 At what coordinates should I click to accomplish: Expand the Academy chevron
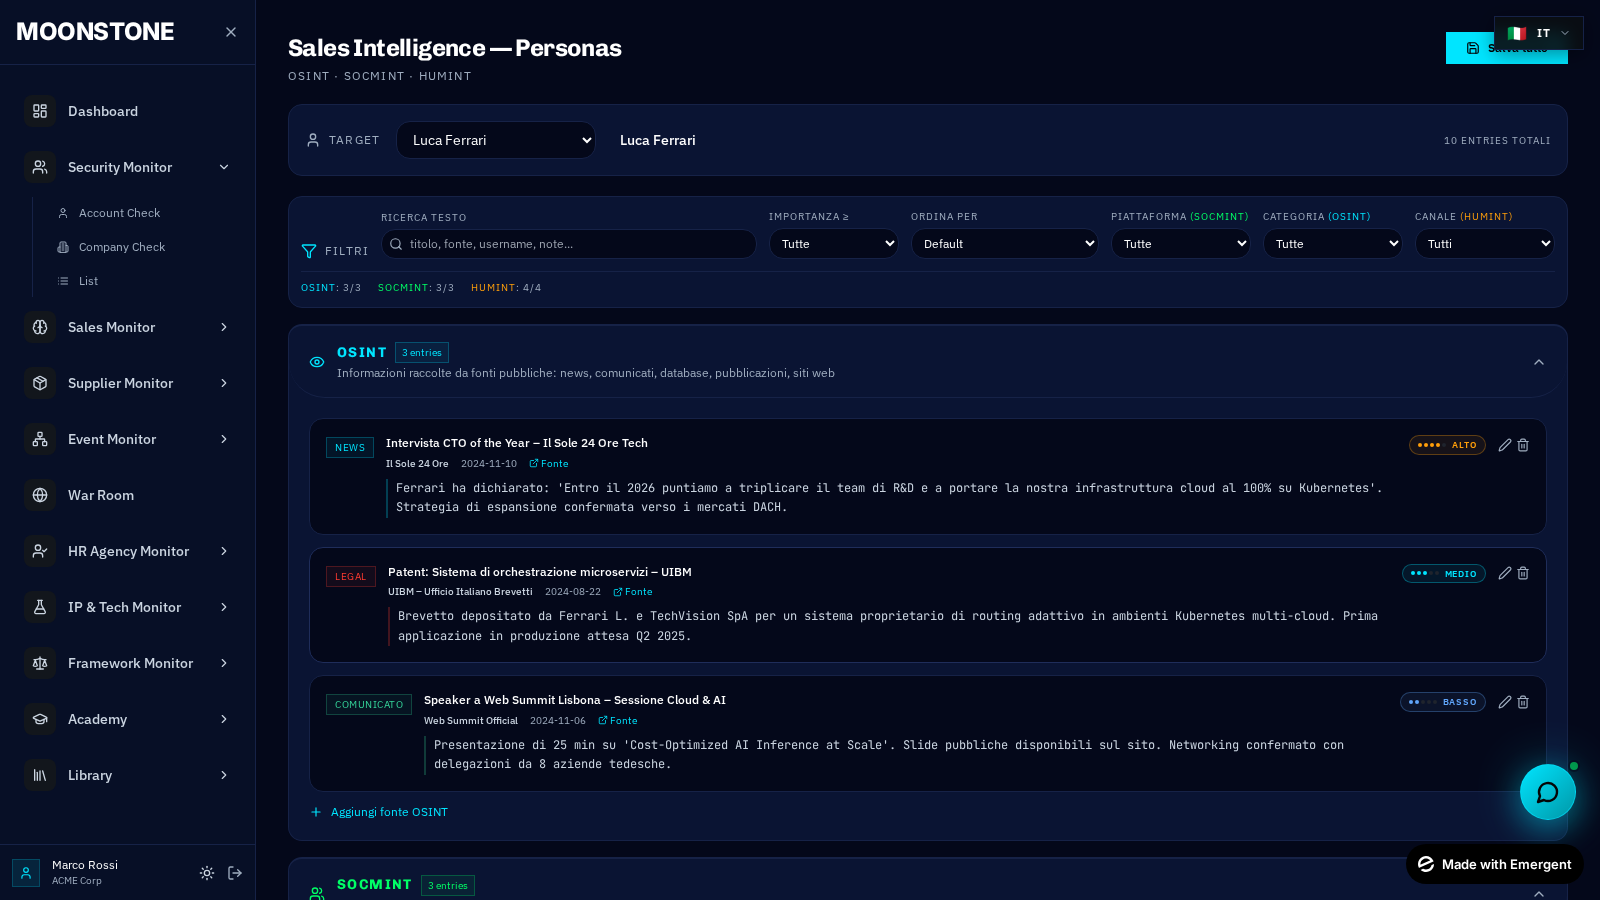224,719
